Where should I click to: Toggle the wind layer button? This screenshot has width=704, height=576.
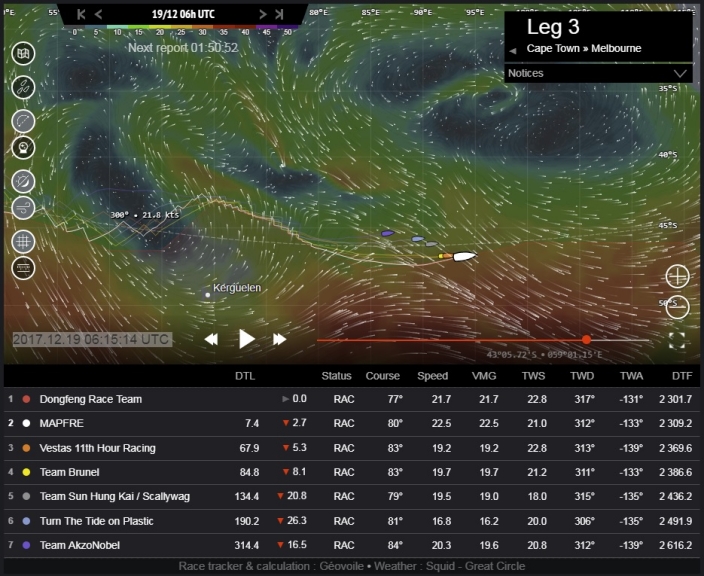click(x=23, y=208)
